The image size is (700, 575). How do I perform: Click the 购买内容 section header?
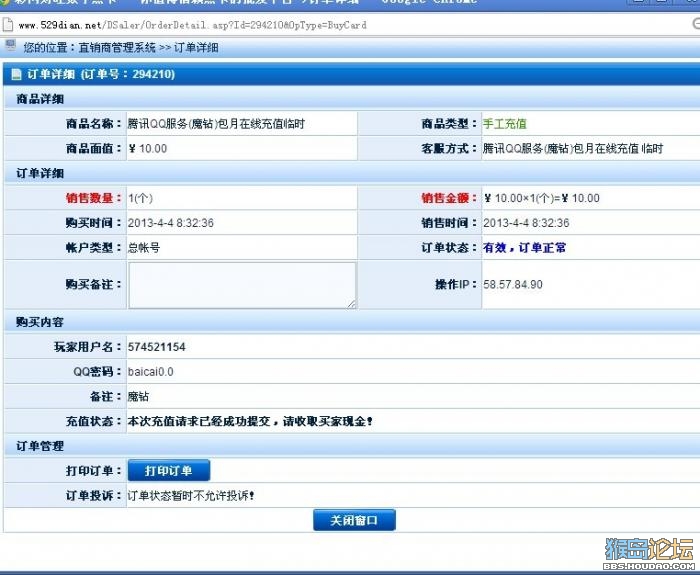point(40,322)
